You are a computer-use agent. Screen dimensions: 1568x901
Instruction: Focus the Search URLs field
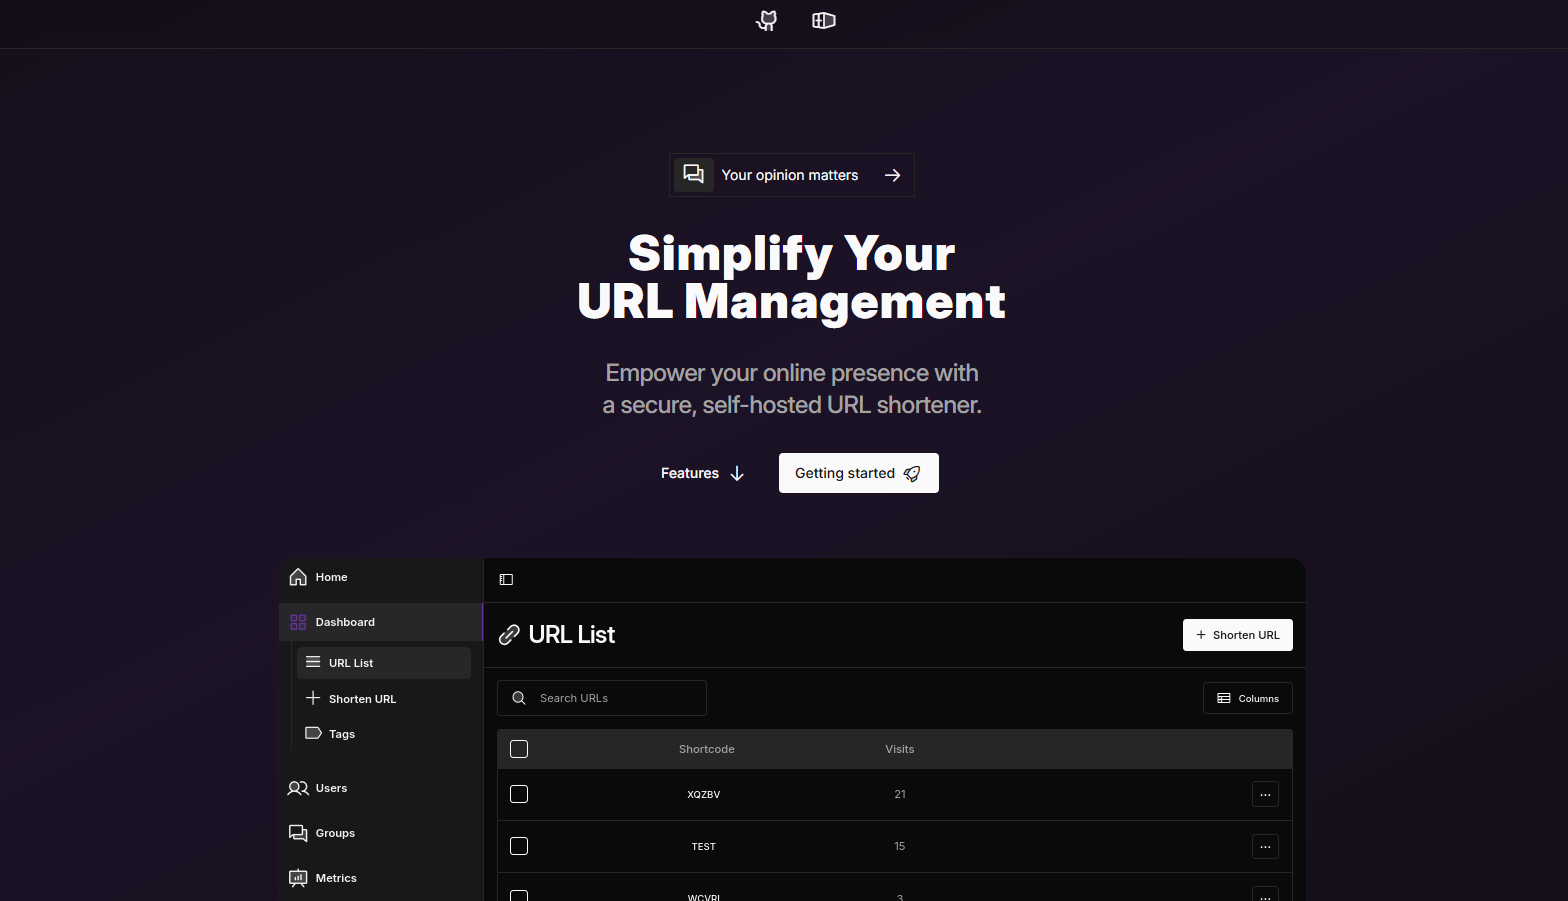tap(602, 698)
